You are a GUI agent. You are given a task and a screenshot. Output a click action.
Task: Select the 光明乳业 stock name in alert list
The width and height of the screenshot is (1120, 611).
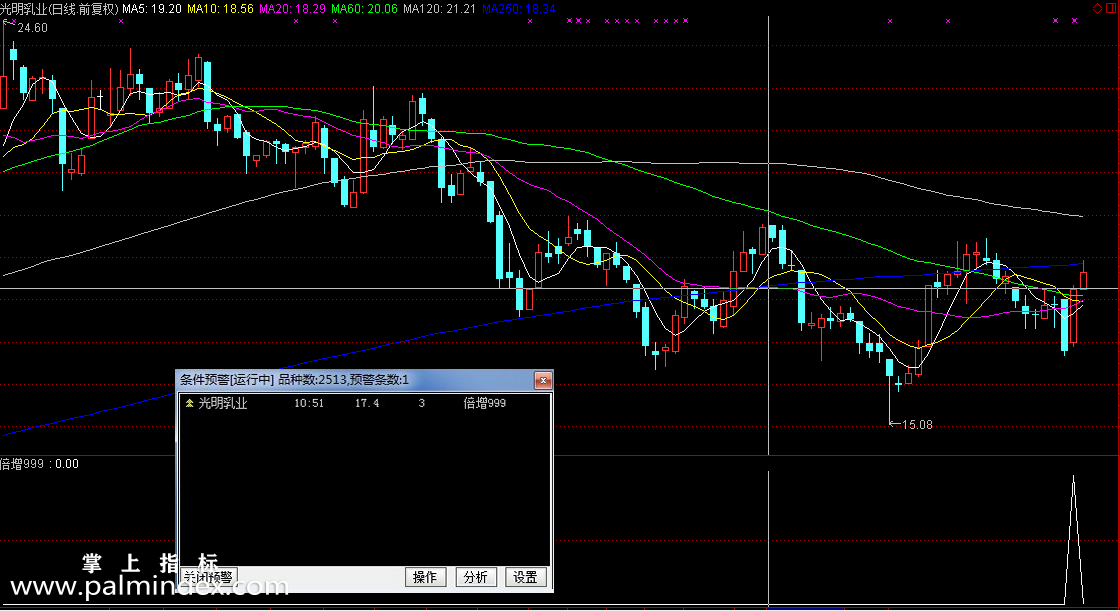tap(223, 404)
